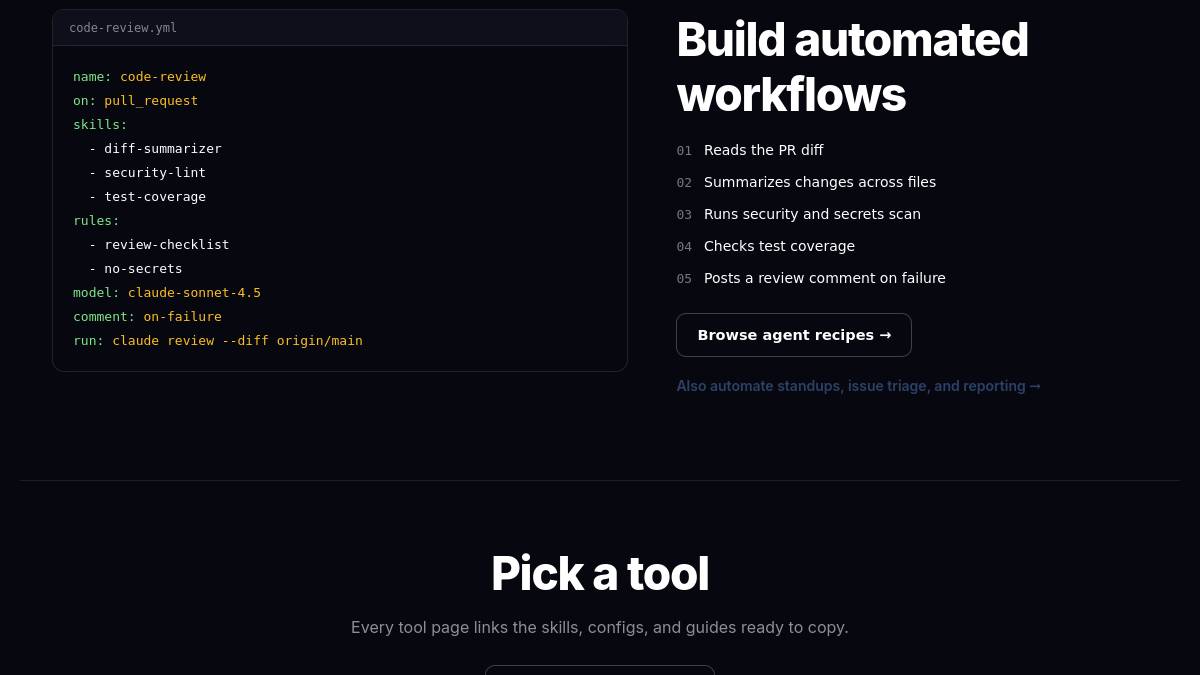Click the 'comment: on-failure' code line
This screenshot has height=675, width=1200.
pyautogui.click(x=148, y=317)
